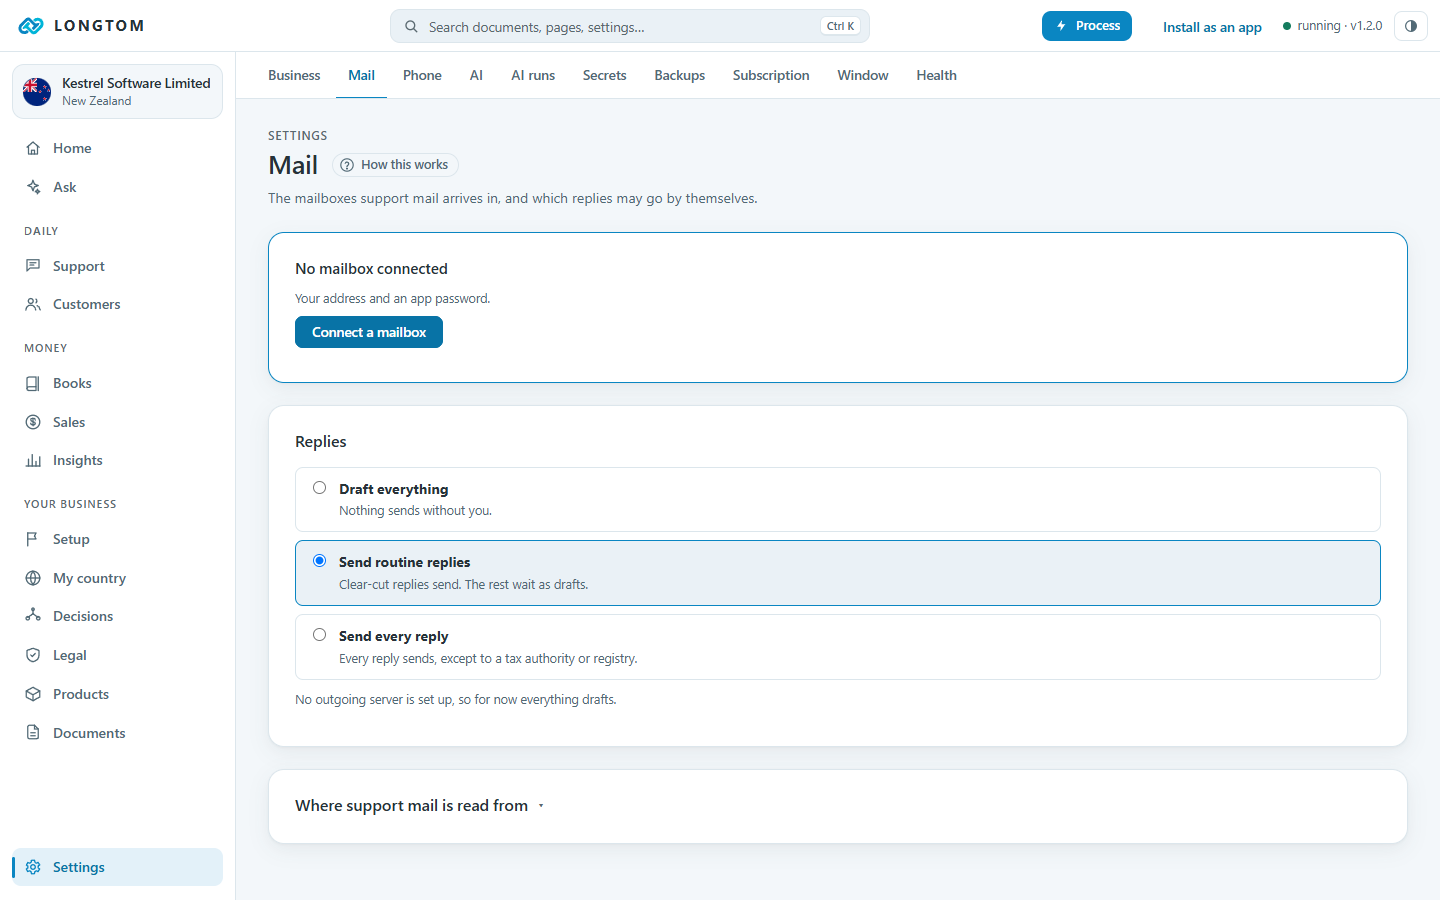Switch to the Subscription tab
This screenshot has height=900, width=1440.
point(771,75)
